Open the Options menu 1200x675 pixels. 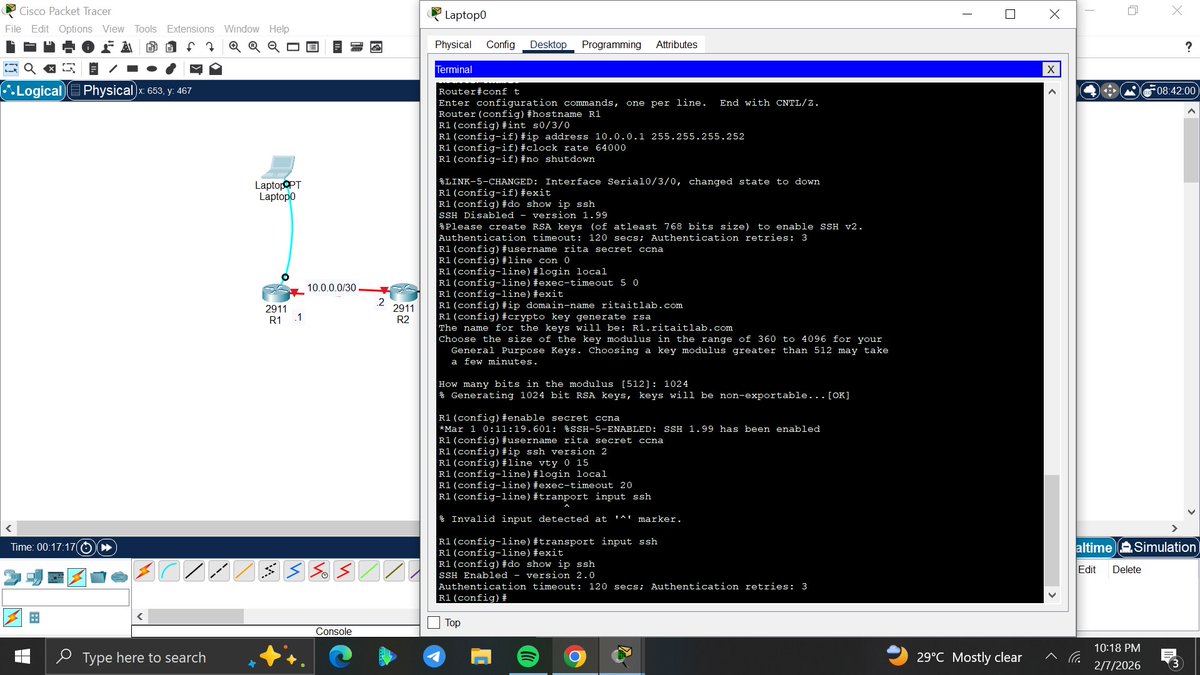coord(76,29)
